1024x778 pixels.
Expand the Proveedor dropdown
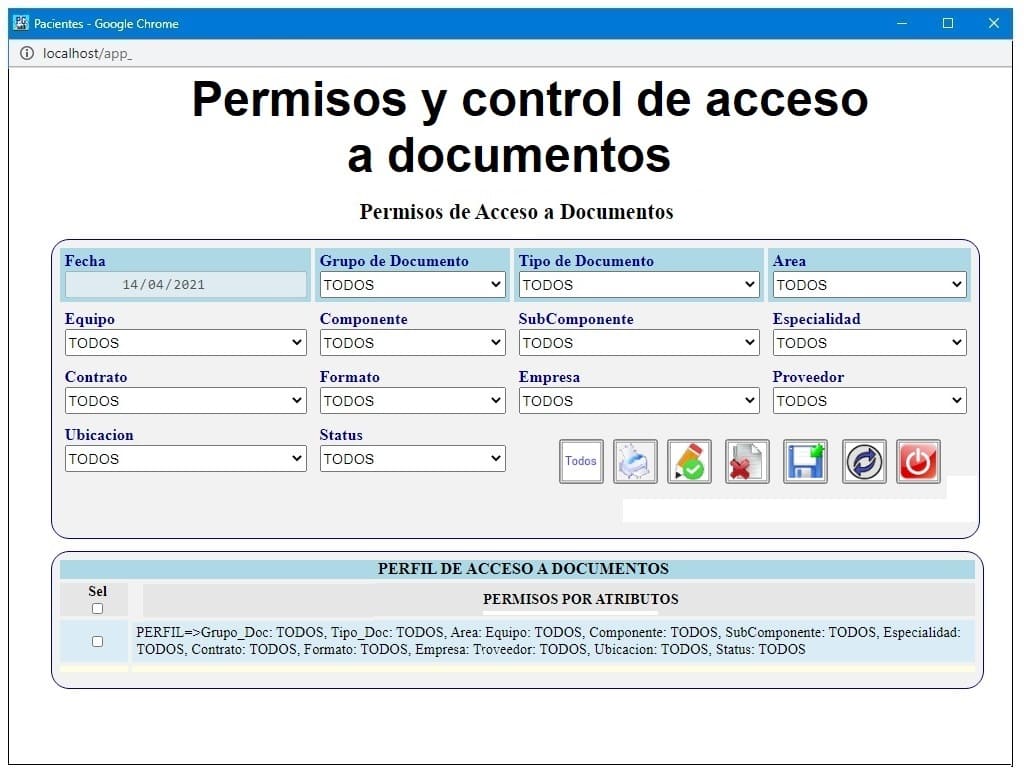[x=869, y=401]
